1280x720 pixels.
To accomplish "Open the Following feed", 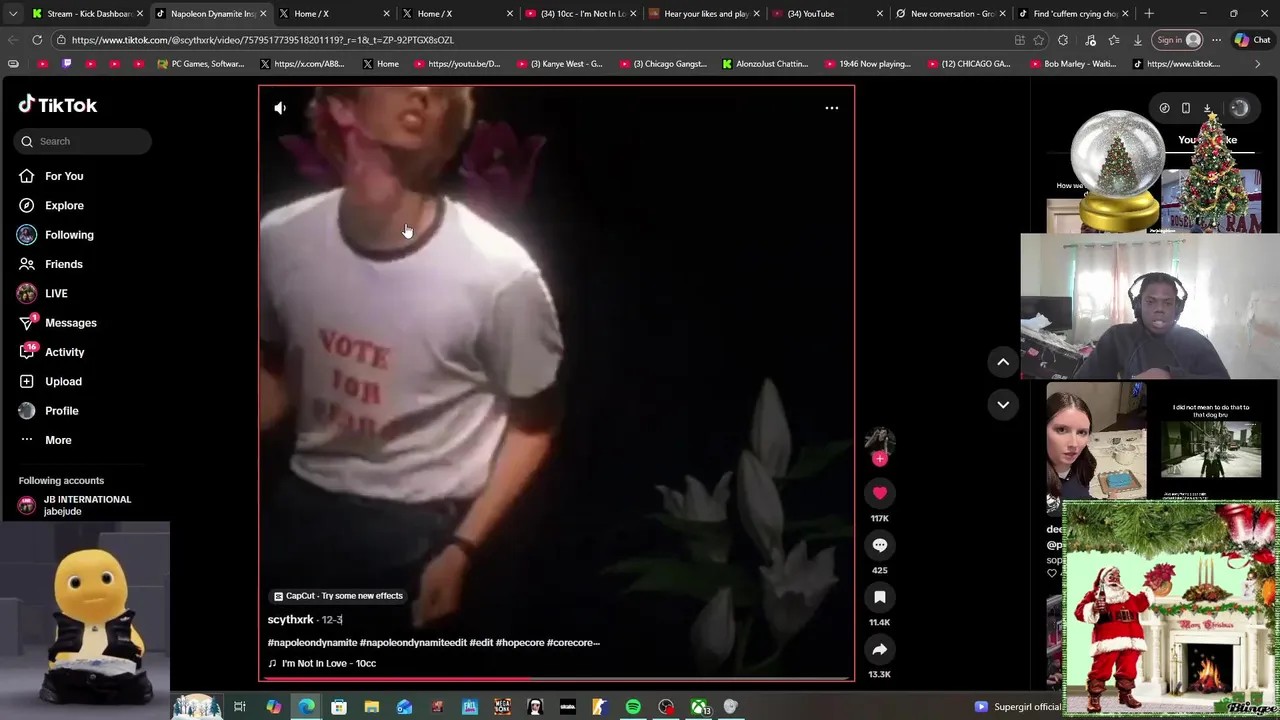I will pos(55,235).
